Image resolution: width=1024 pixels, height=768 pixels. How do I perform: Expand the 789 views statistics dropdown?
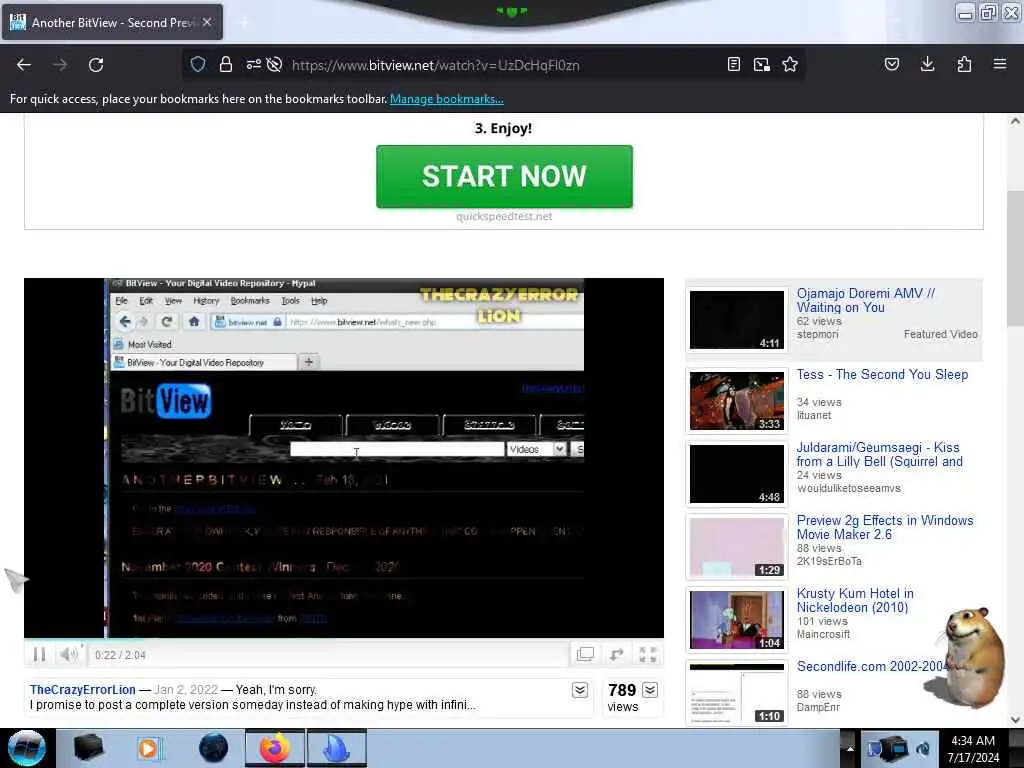point(650,690)
